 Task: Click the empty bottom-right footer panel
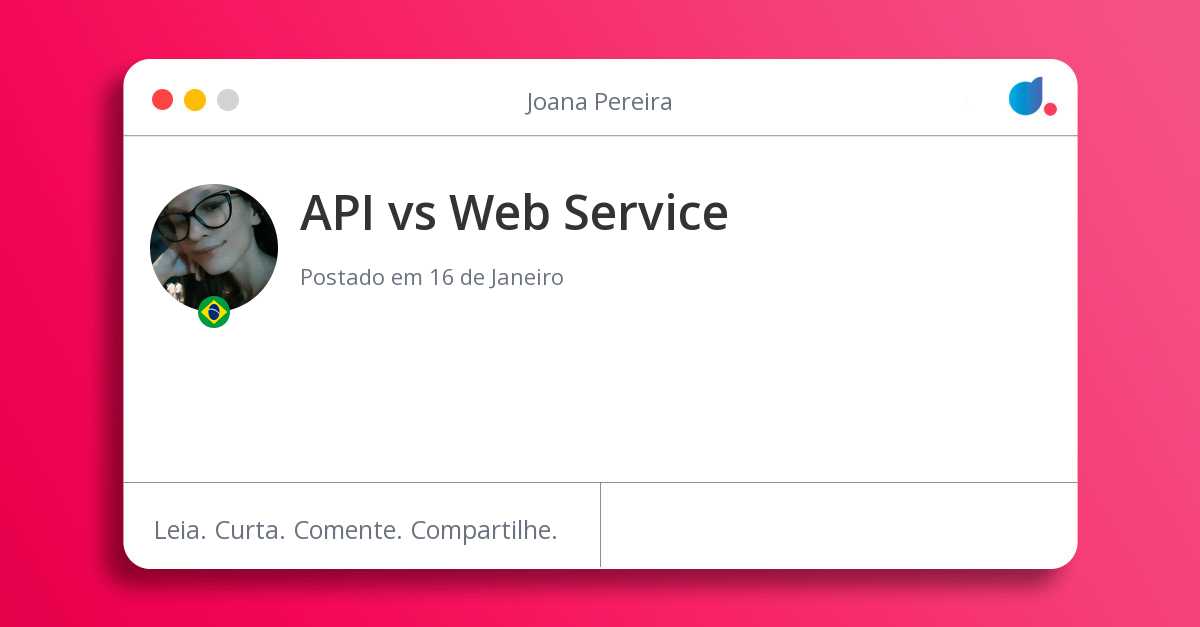coord(838,526)
